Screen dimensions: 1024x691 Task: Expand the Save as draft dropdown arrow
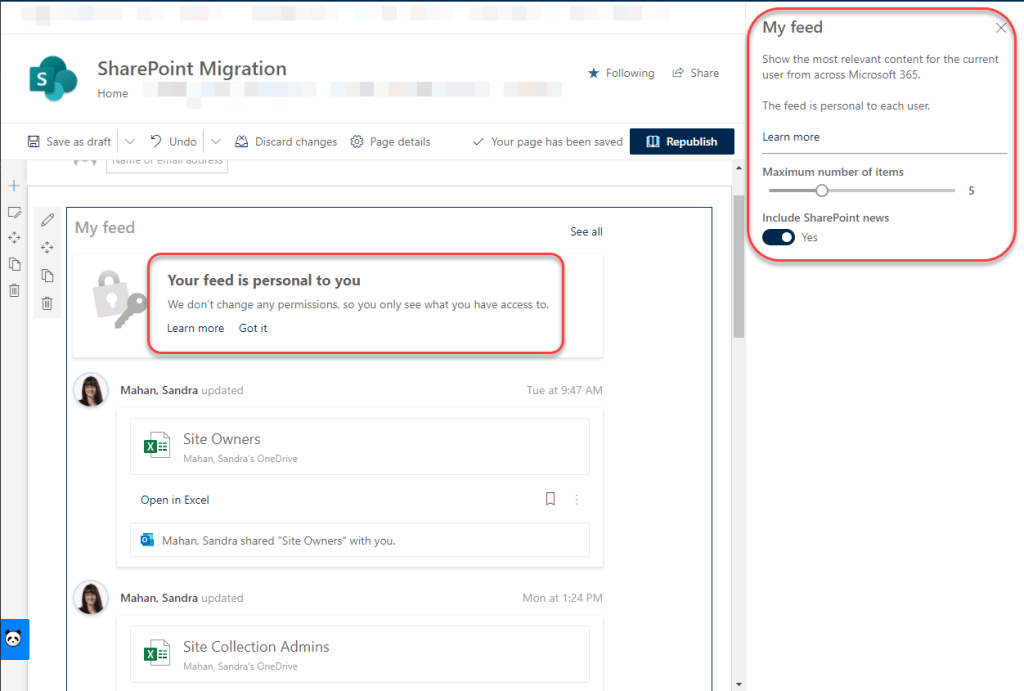point(130,142)
